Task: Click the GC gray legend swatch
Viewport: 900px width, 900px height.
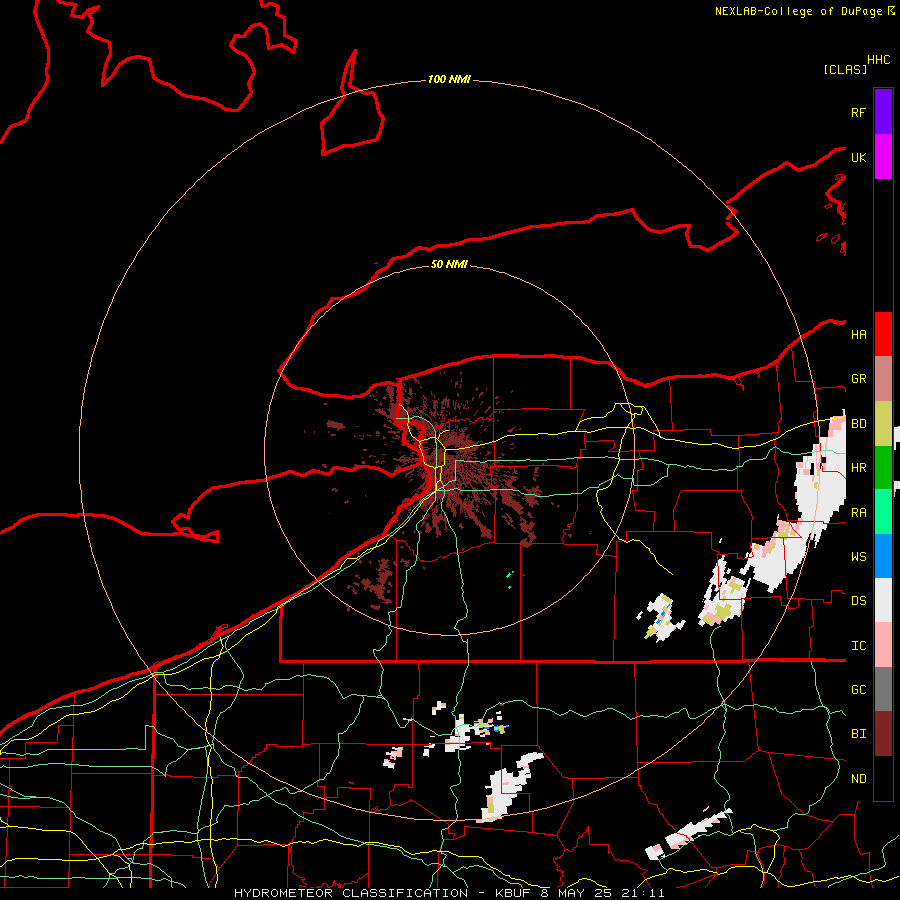Action: click(x=883, y=689)
